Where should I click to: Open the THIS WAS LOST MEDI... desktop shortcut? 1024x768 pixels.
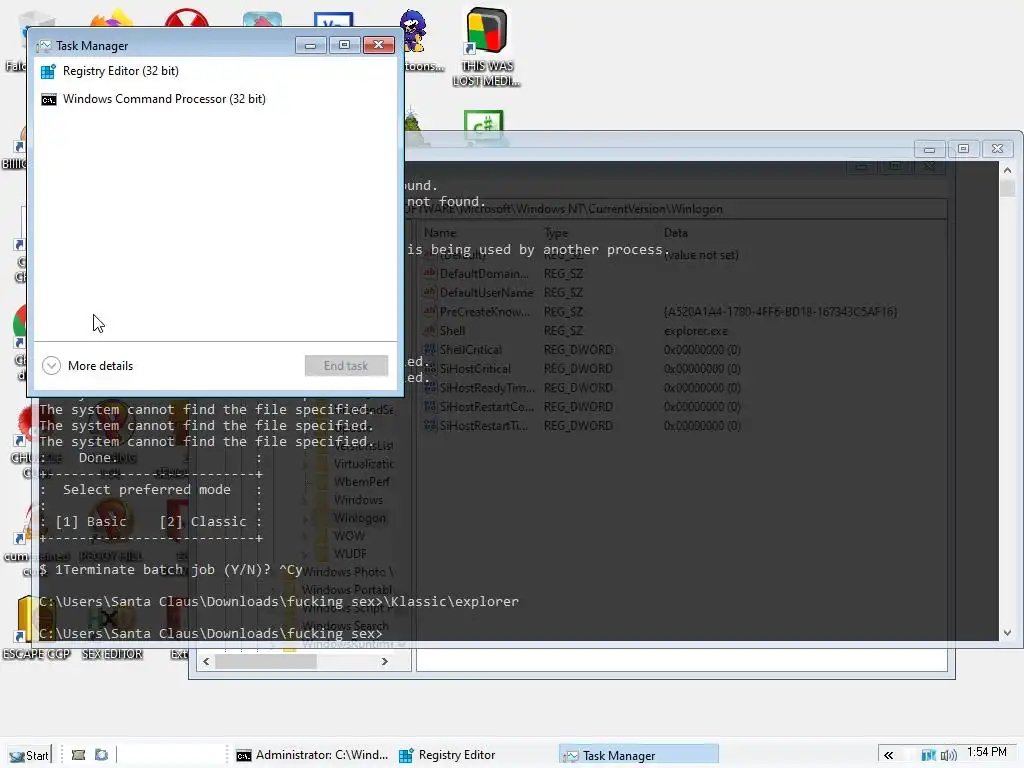tap(487, 47)
